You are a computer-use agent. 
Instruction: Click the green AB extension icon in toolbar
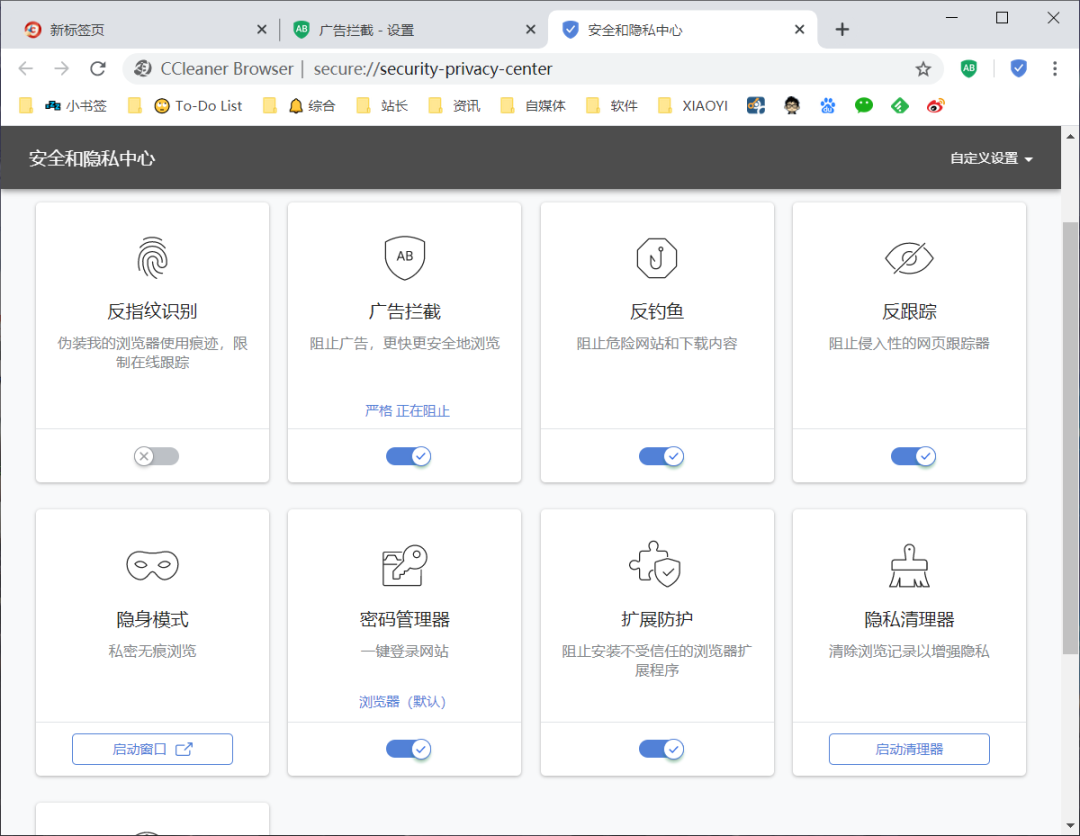tap(968, 68)
